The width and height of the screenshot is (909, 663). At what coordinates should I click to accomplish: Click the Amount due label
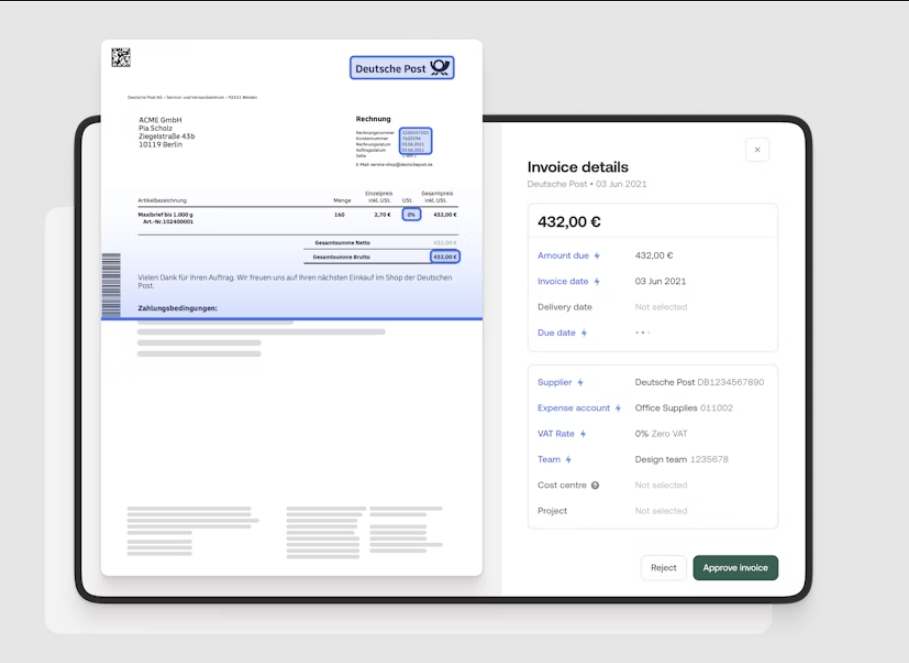click(x=563, y=256)
